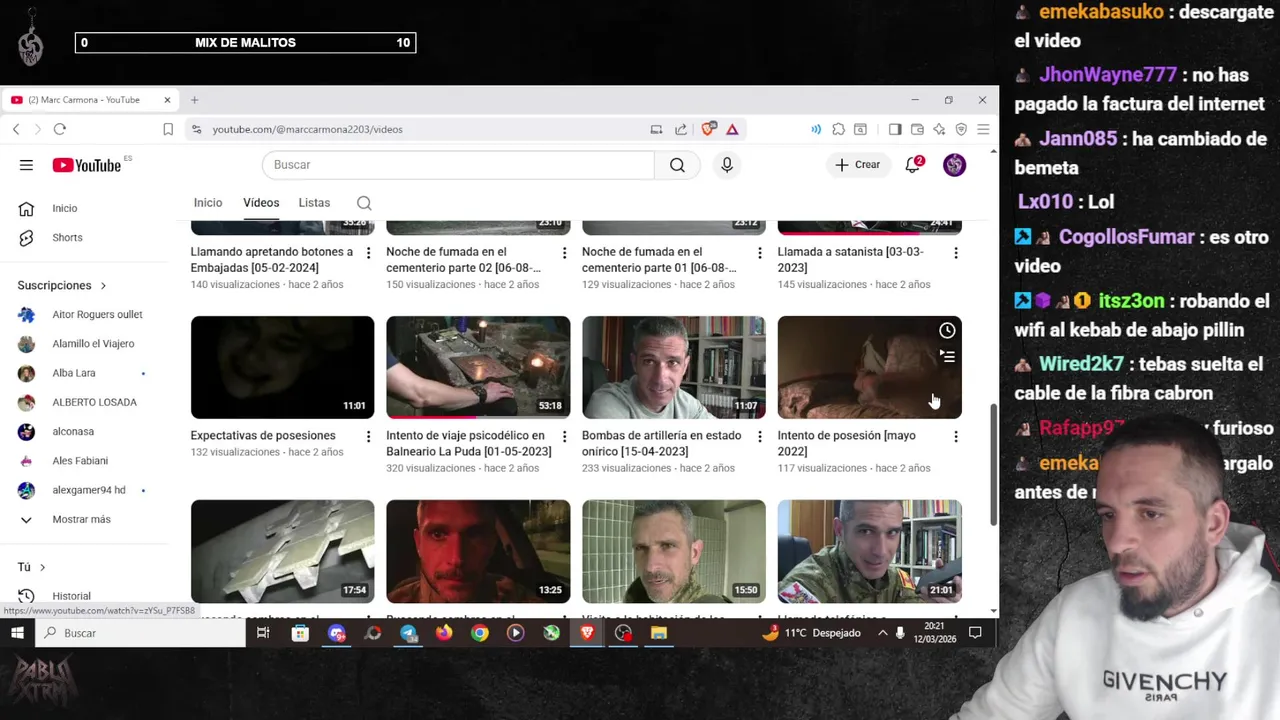Open options for Llamando apretando botones

click(368, 253)
